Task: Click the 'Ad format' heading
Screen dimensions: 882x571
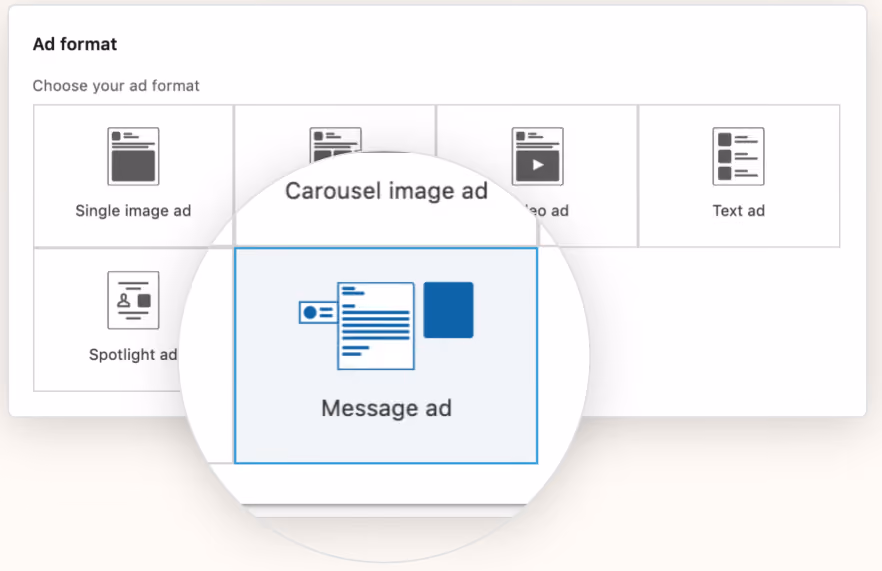Action: tap(75, 44)
